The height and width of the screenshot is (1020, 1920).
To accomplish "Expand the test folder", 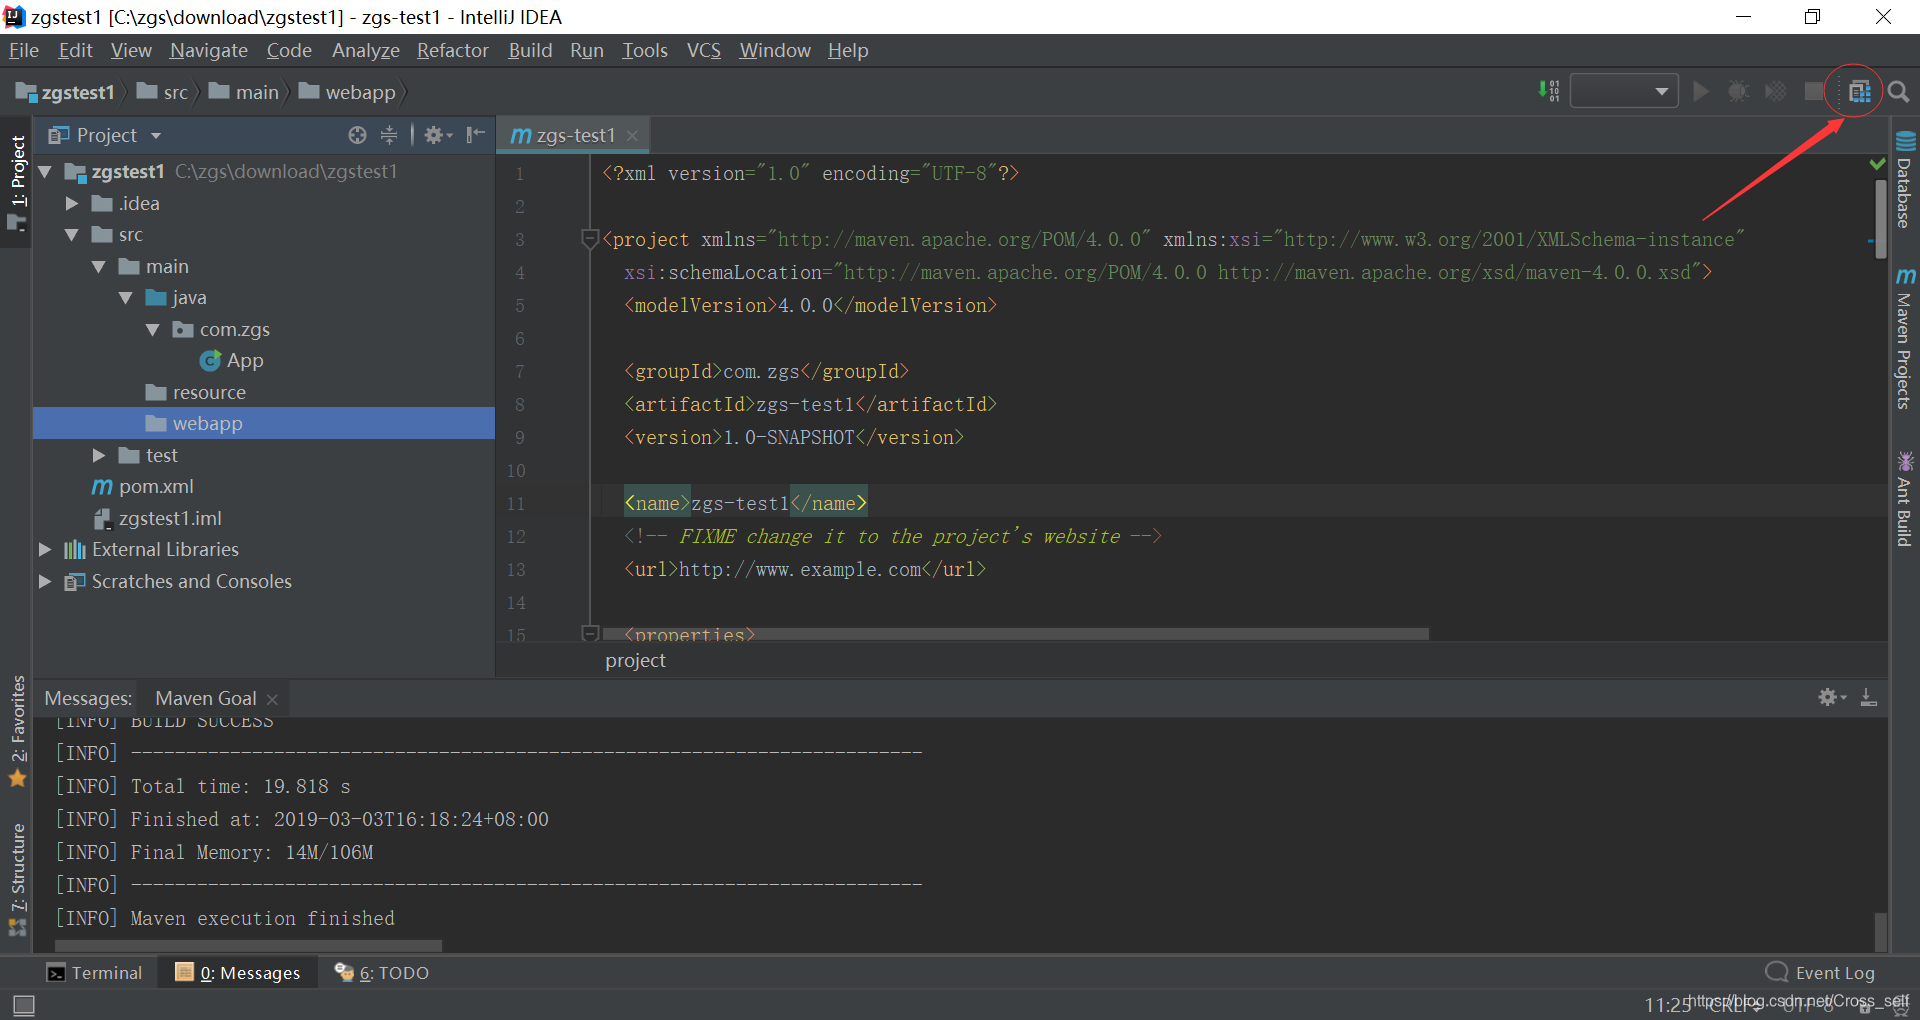I will 99,455.
